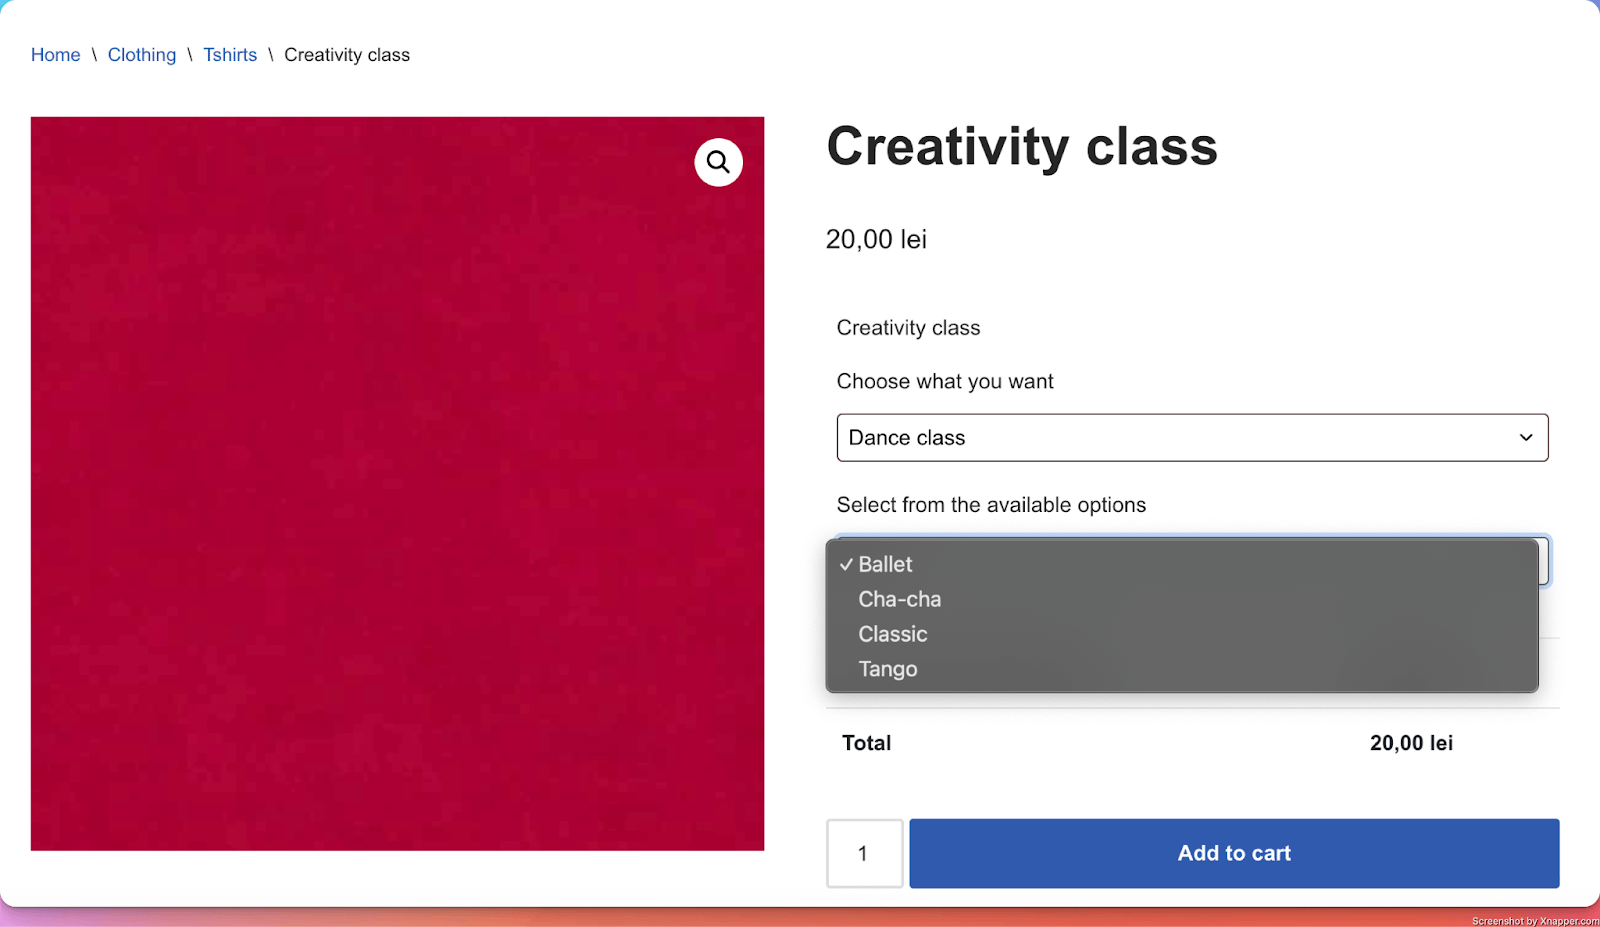
Task: Click the total amount 20,00 lei
Action: [x=1411, y=743]
